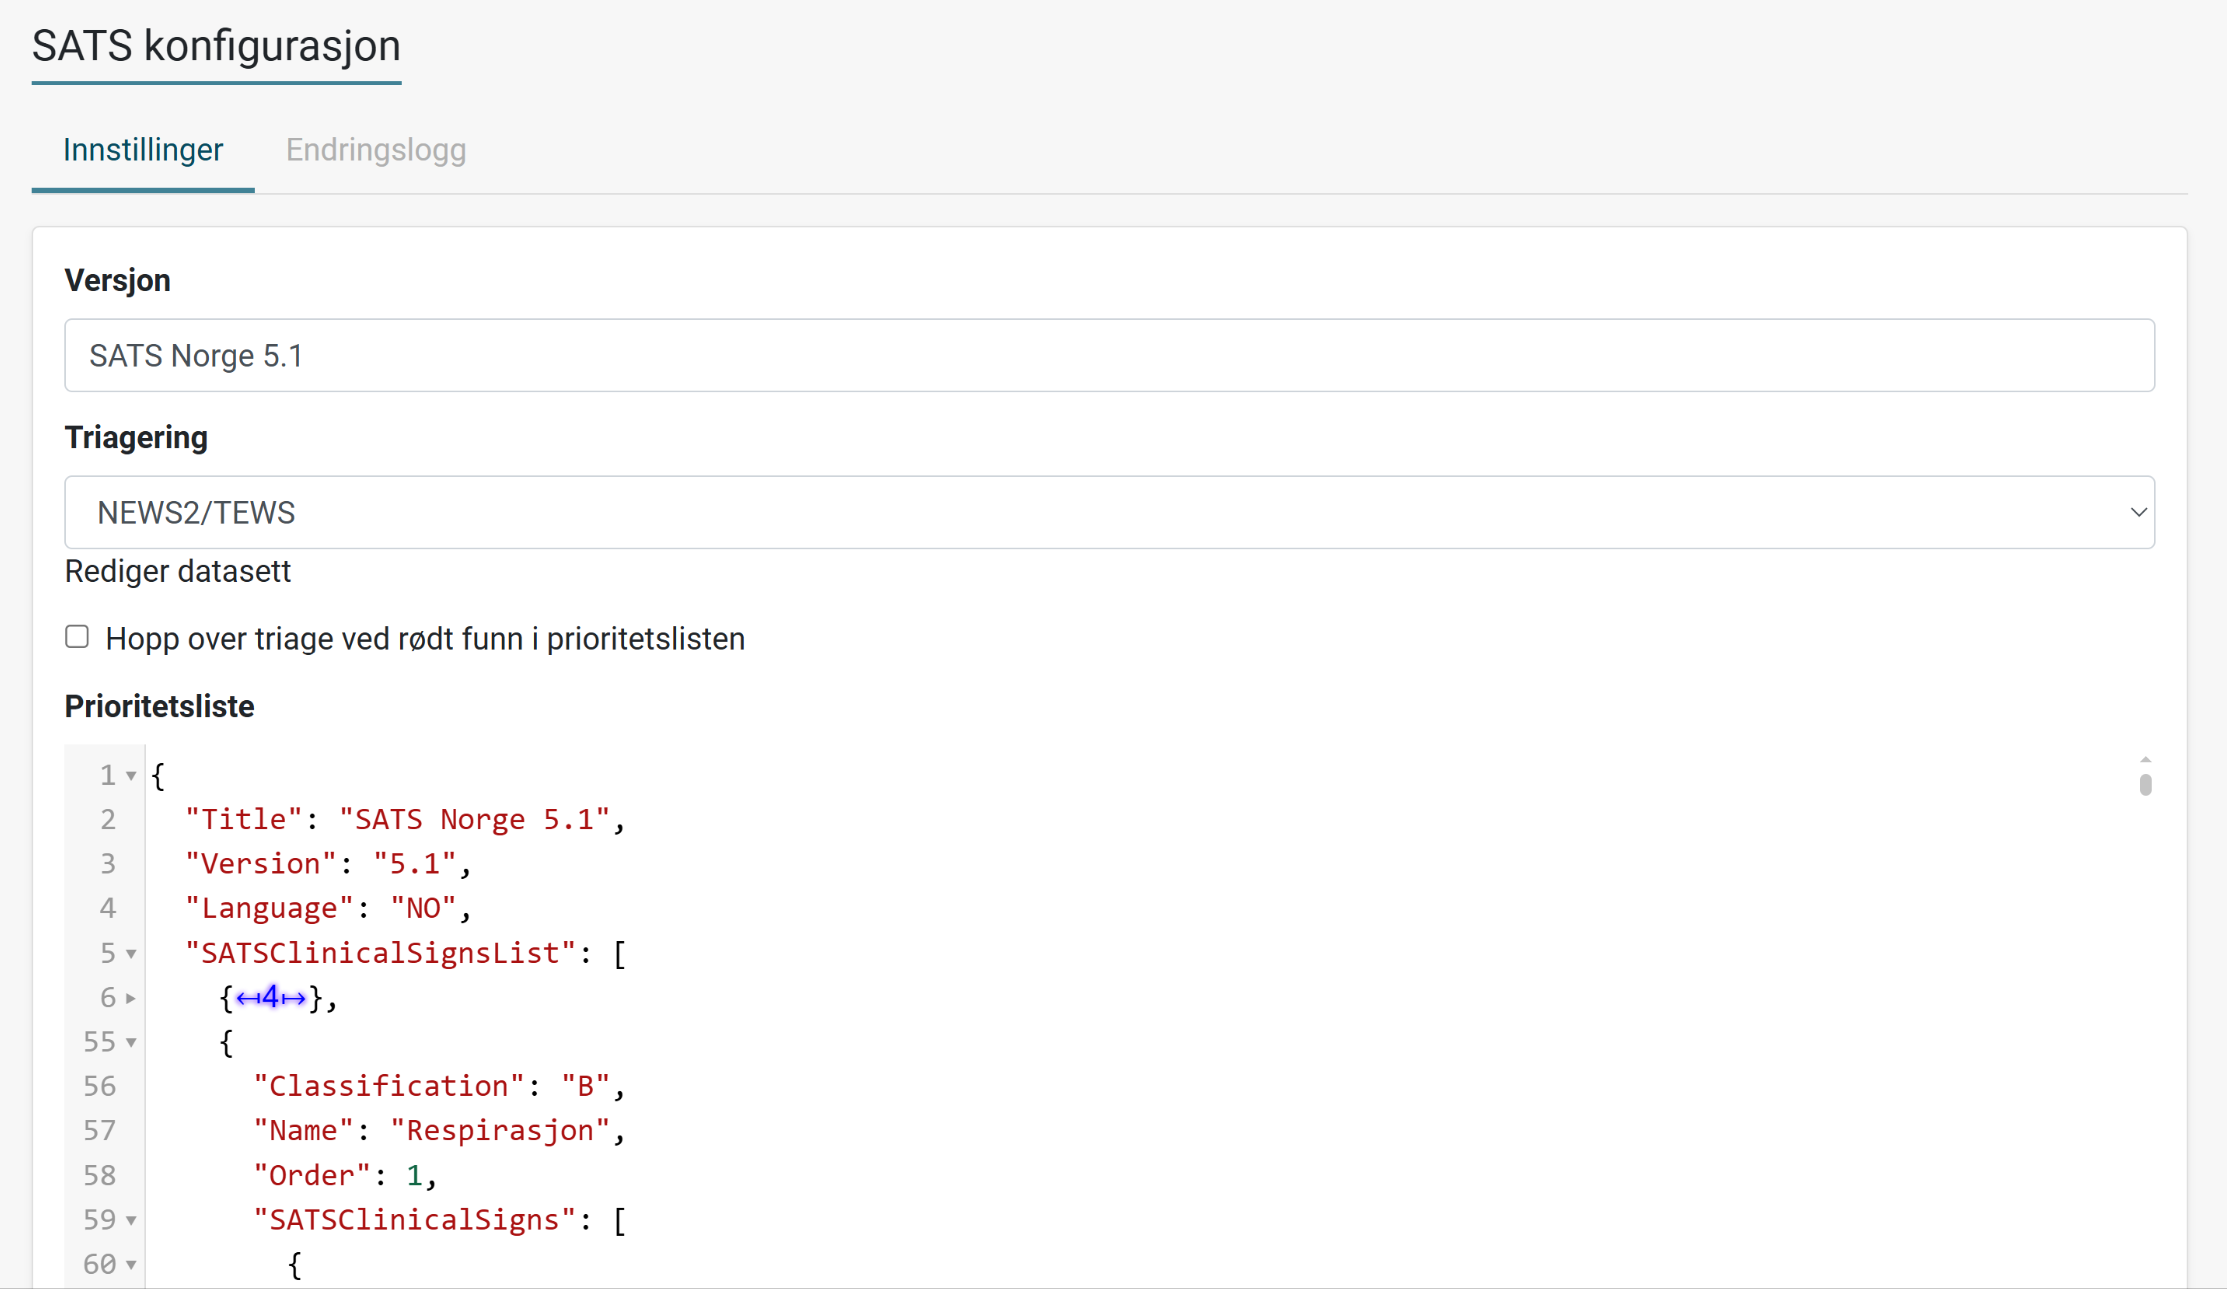Click the SATS konfigurasjon heading
Viewport: 2227px width, 1289px height.
pyautogui.click(x=216, y=46)
